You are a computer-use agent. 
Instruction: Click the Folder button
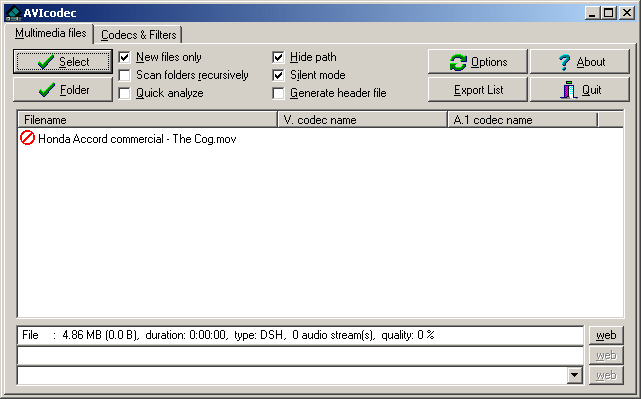[x=63, y=90]
